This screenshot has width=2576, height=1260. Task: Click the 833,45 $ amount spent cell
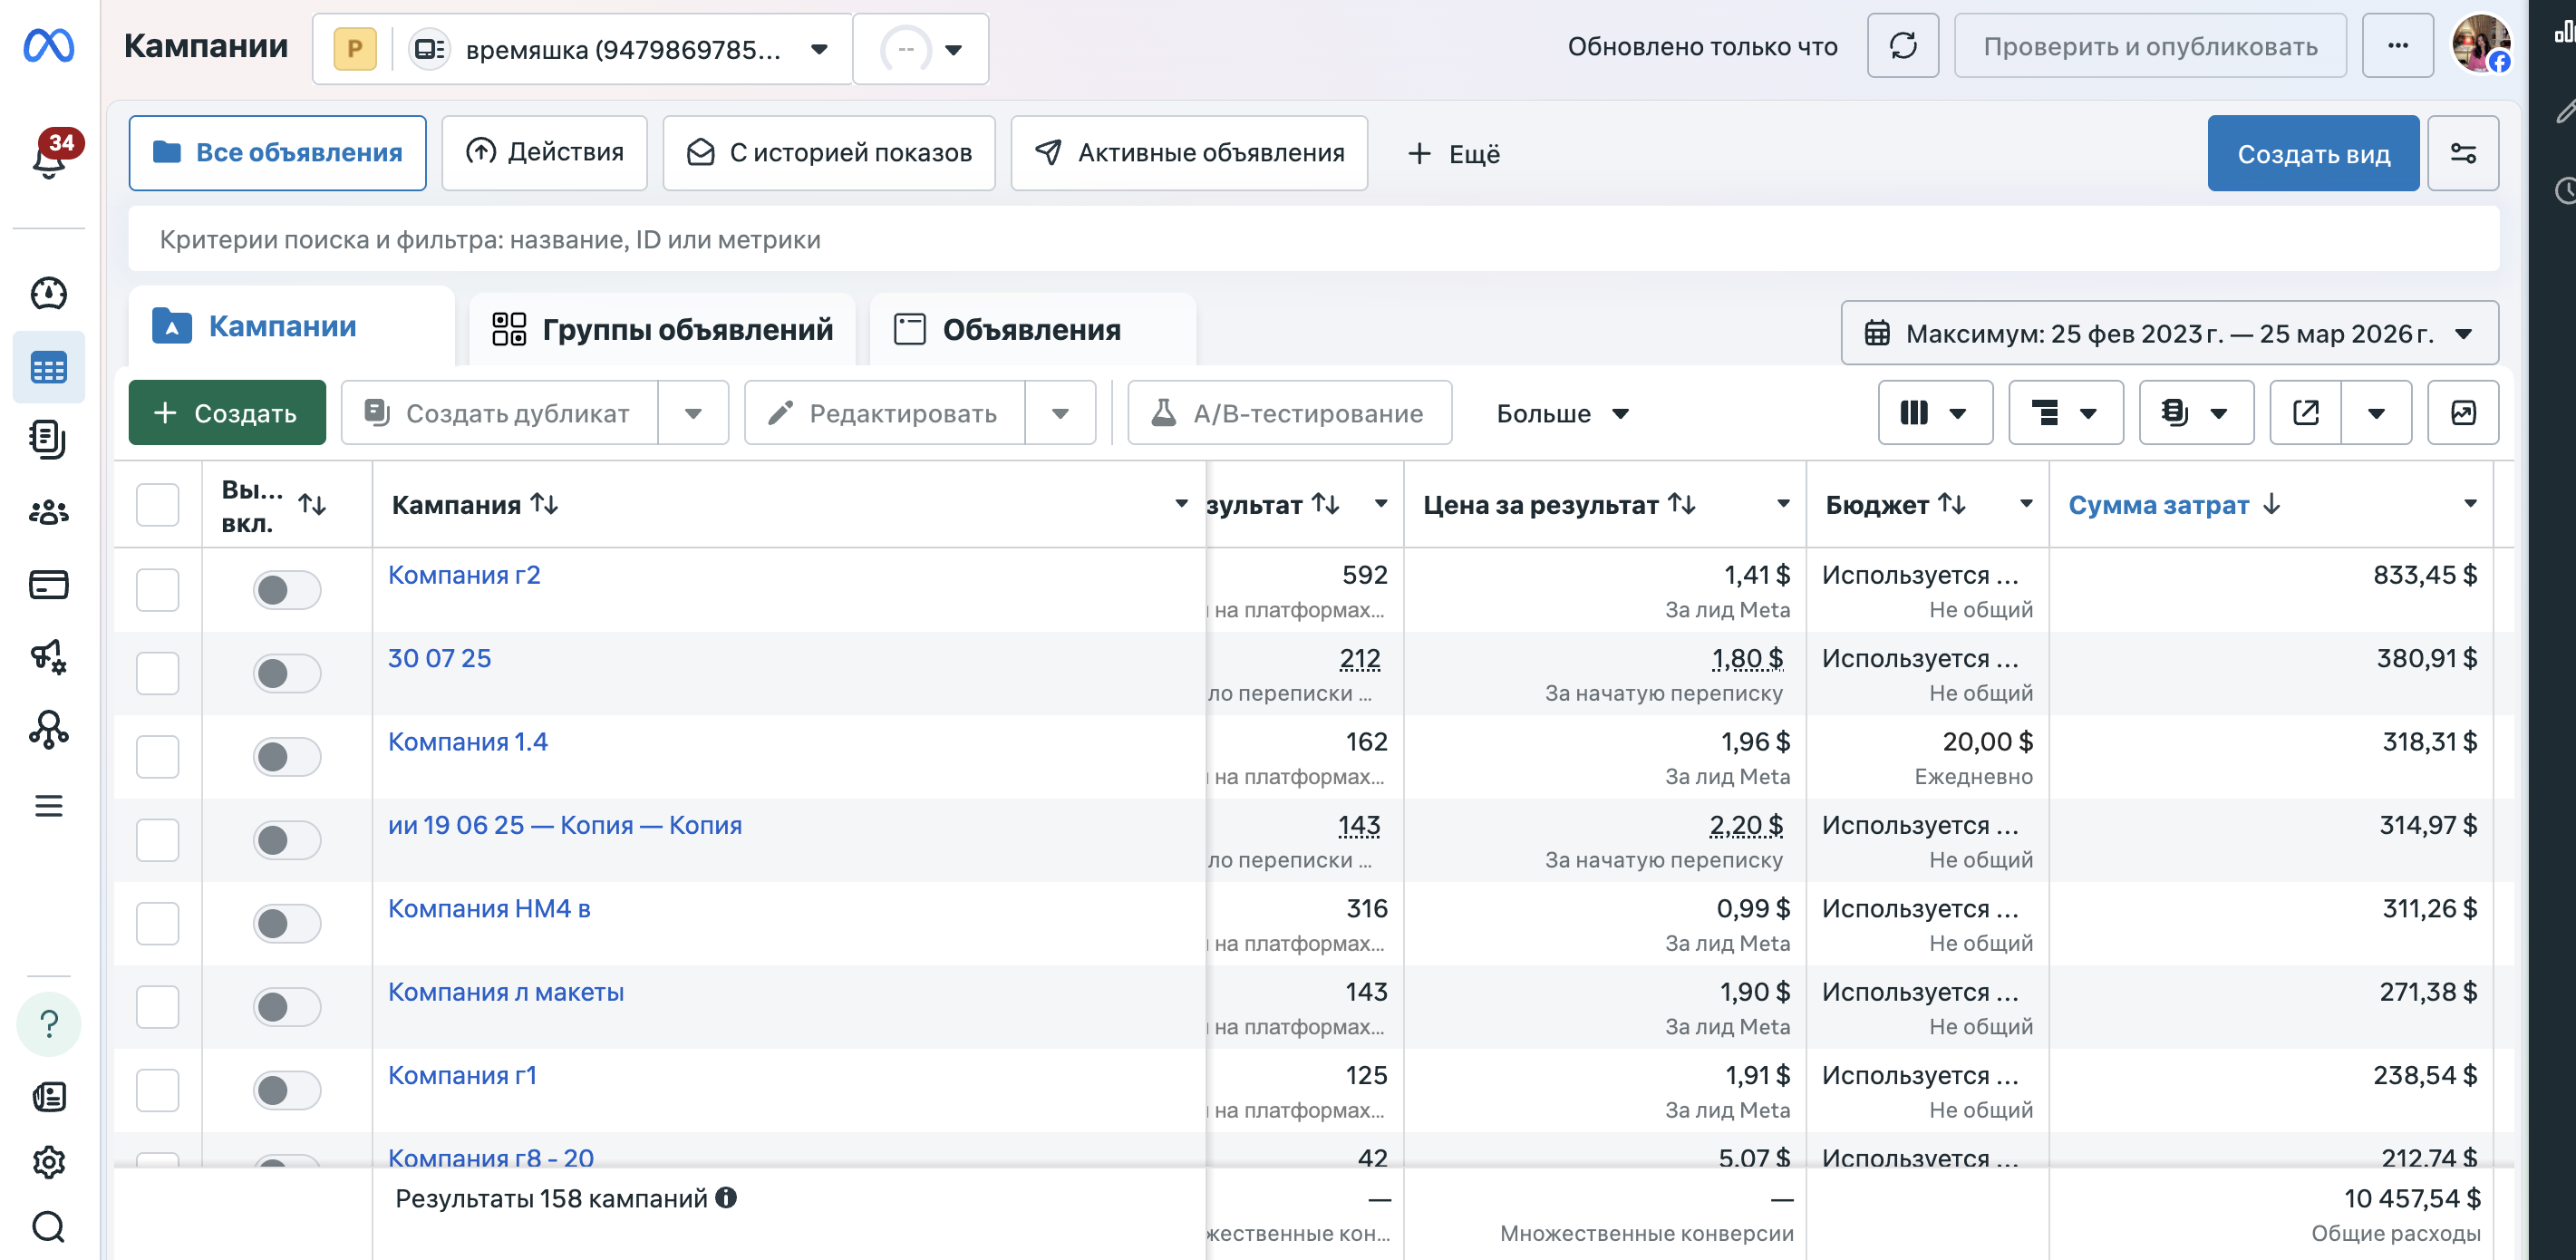pos(2424,574)
